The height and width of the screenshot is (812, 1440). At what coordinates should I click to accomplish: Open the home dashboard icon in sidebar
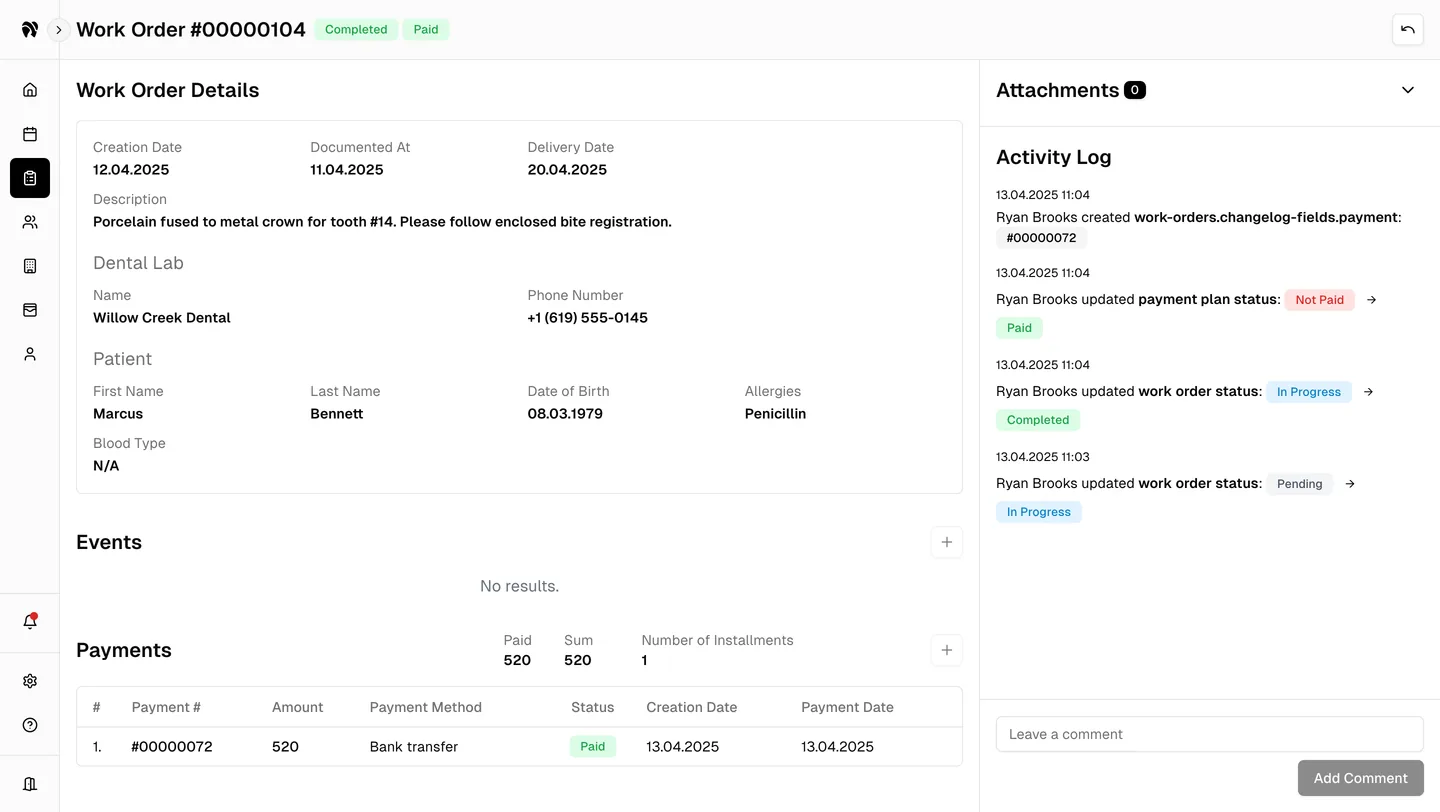(30, 90)
